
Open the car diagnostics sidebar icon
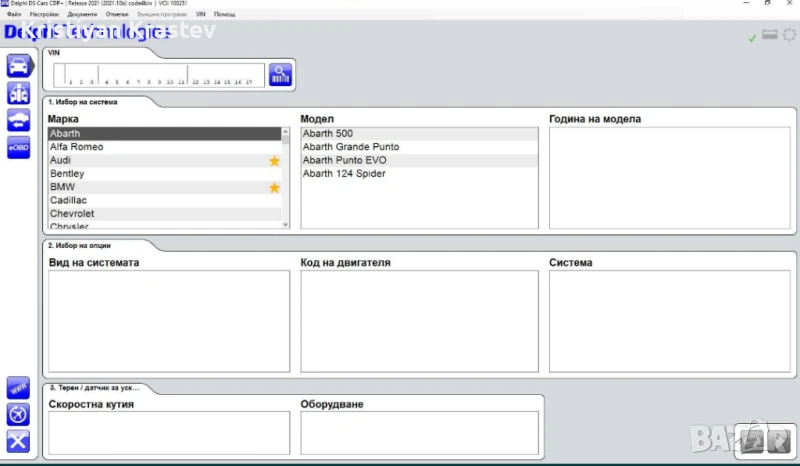click(19, 67)
